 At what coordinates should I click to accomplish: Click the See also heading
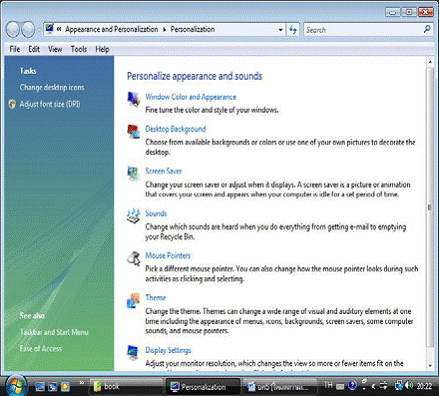tap(32, 316)
